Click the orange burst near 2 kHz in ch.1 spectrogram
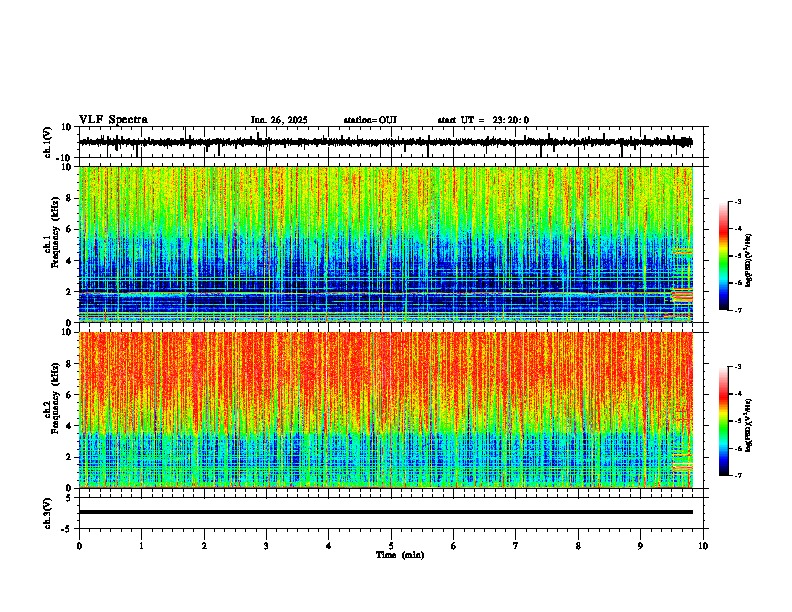 [x=682, y=295]
